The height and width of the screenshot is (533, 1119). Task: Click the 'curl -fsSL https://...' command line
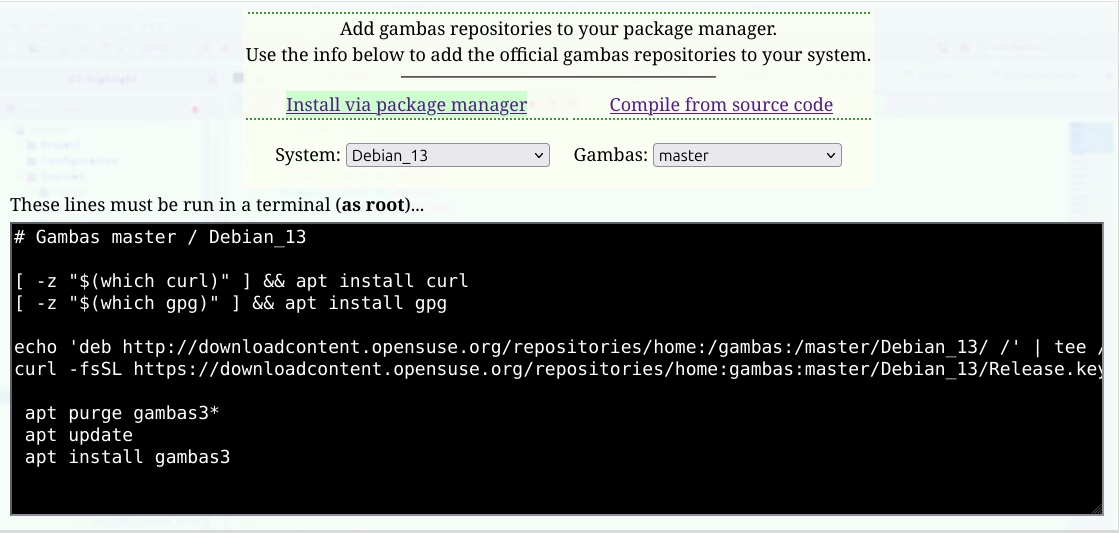pyautogui.click(x=500, y=370)
